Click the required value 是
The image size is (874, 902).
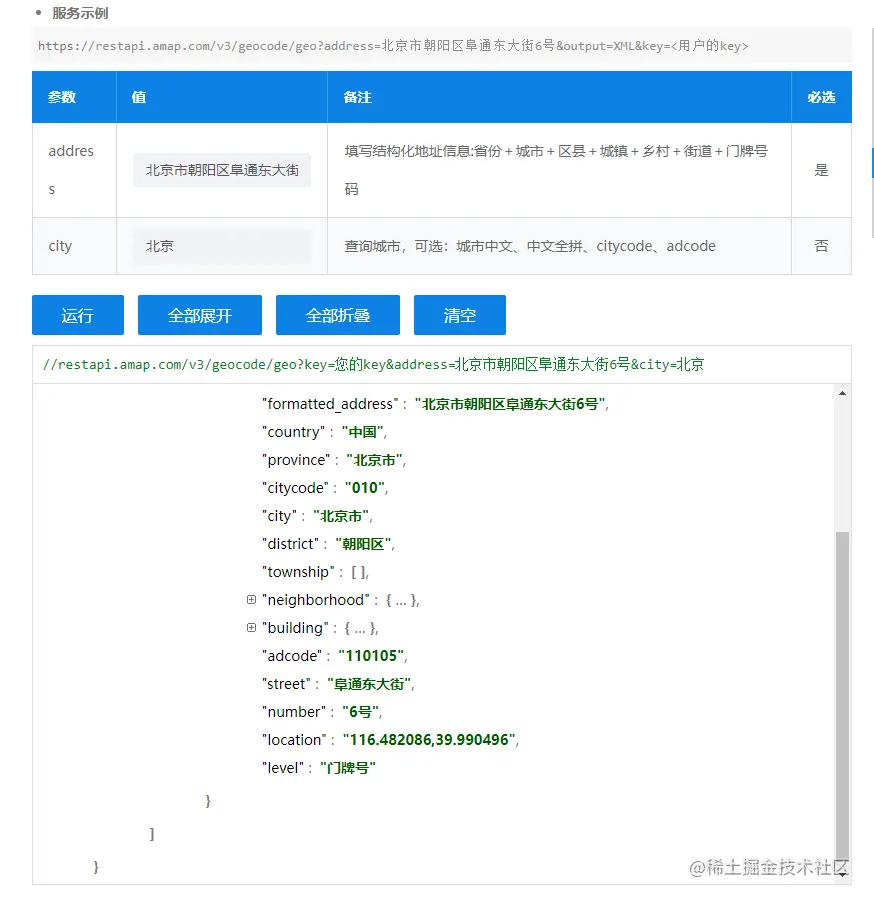click(821, 170)
